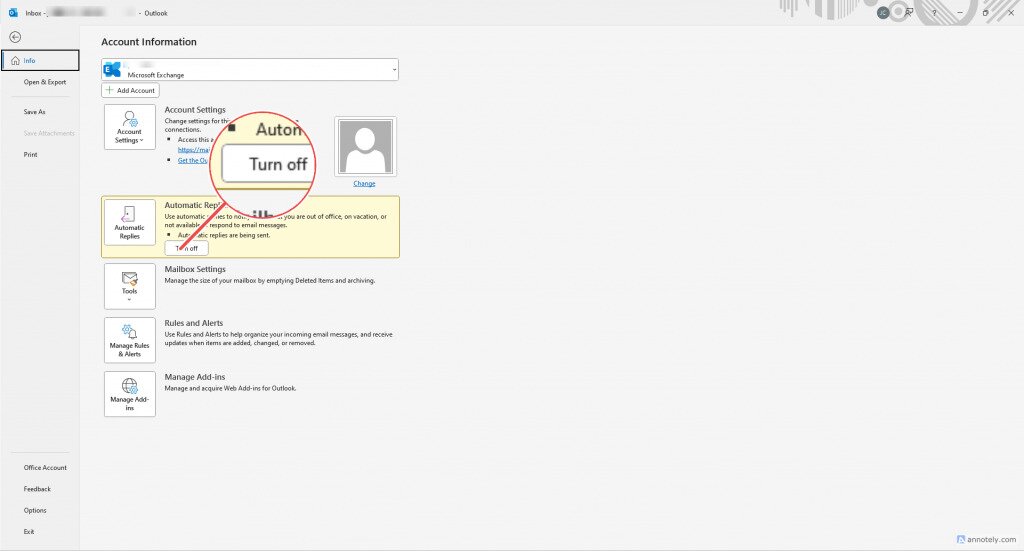The height and width of the screenshot is (551, 1024).
Task: Click the Change photo link
Action: 364,183
